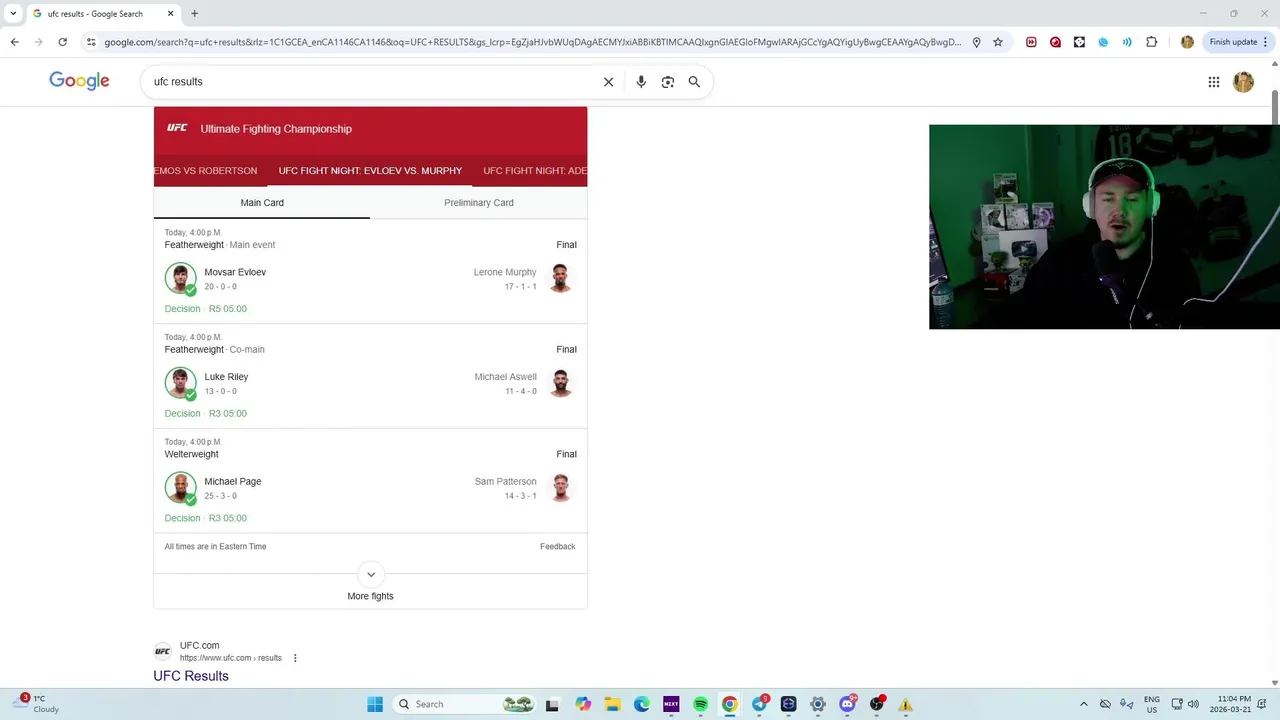The width and height of the screenshot is (1280, 720).
Task: Click Sam Patterson's fighter photo
Action: point(560,488)
